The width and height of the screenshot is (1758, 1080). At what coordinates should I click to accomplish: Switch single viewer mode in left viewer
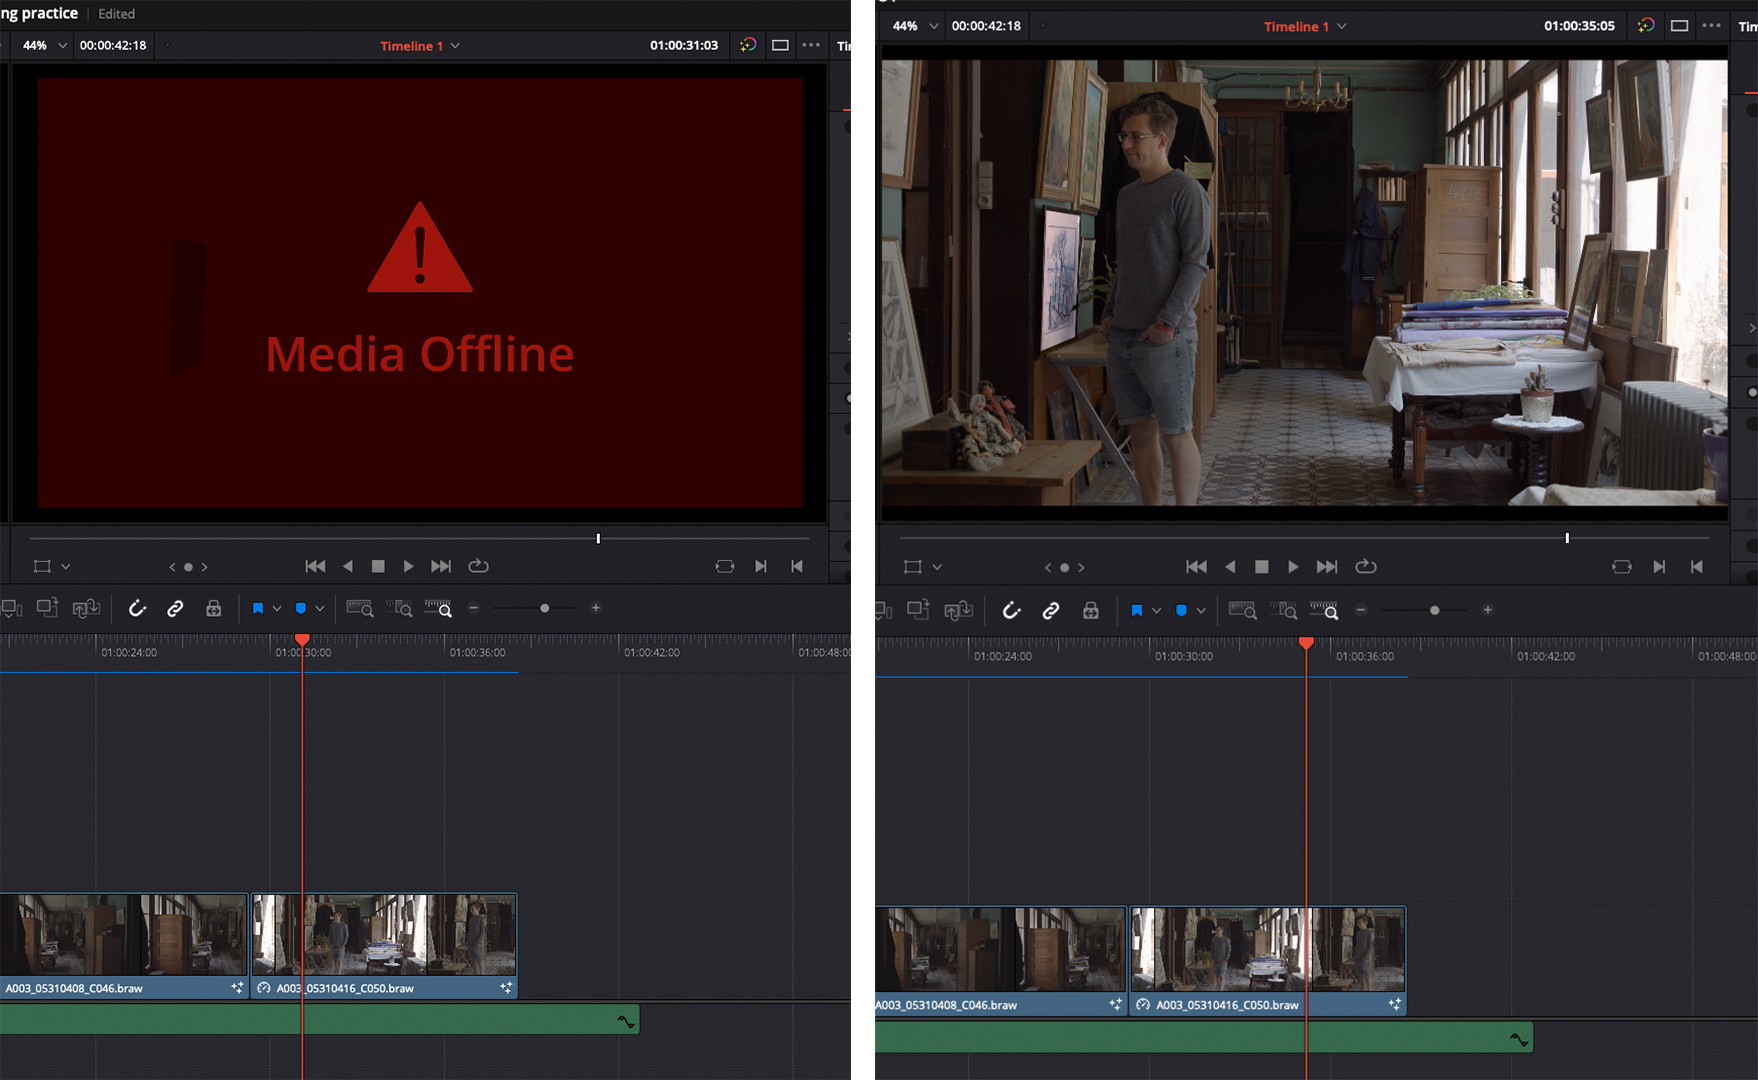[x=780, y=45]
